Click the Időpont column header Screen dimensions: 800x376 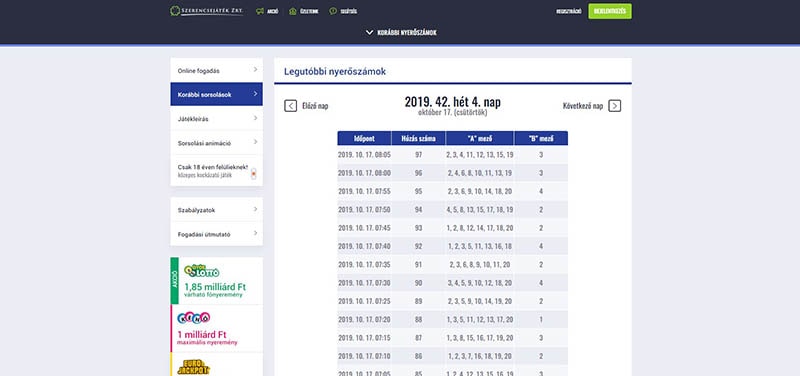[x=364, y=138]
